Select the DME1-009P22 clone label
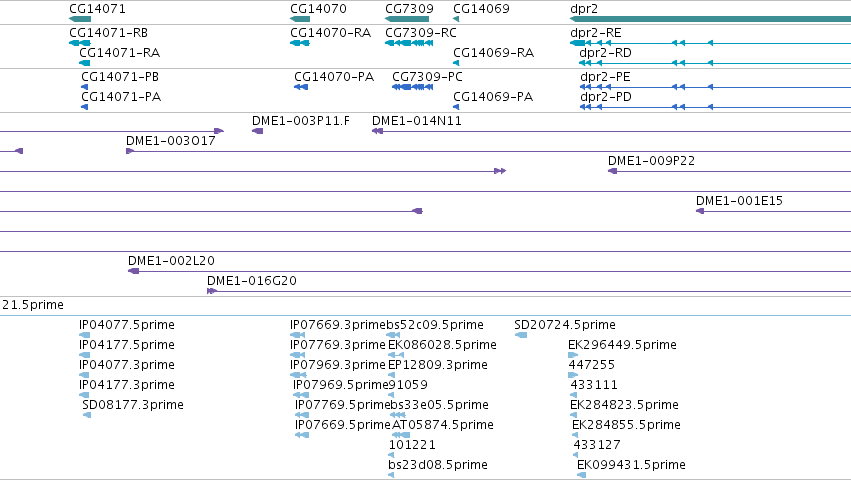Screen dimensions: 851x480 tap(651, 161)
